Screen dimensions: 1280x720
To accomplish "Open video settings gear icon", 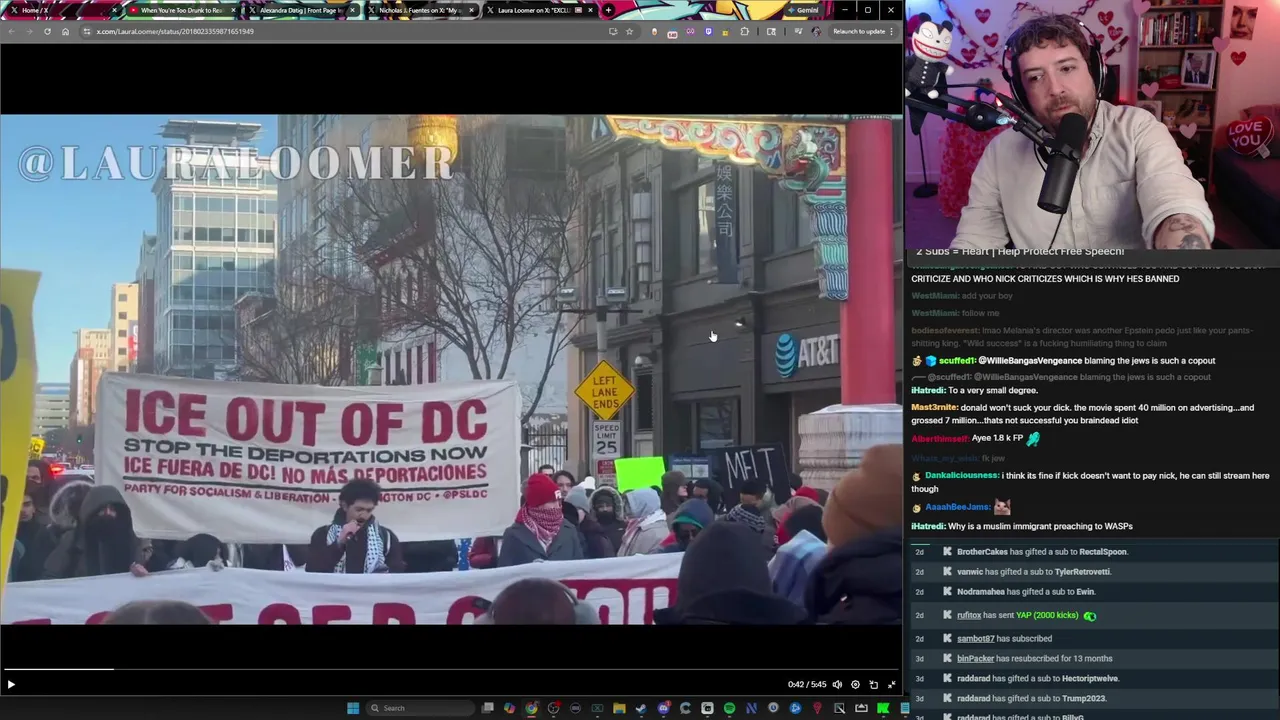I will 855,684.
